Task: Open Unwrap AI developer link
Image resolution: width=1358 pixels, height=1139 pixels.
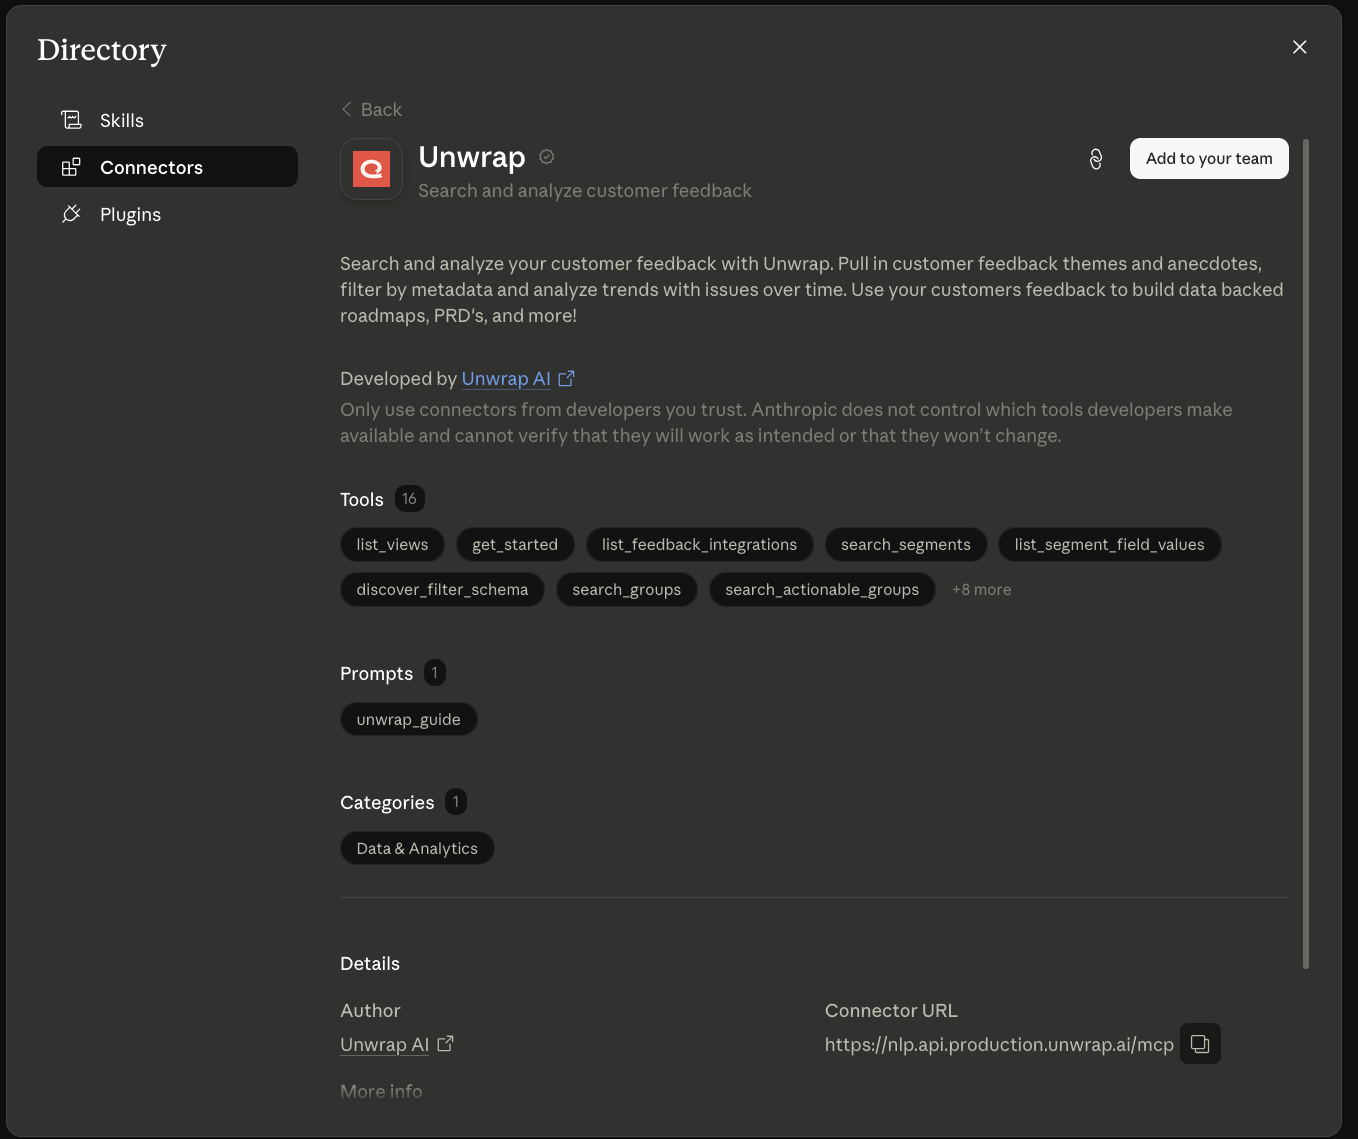Action: [x=506, y=379]
